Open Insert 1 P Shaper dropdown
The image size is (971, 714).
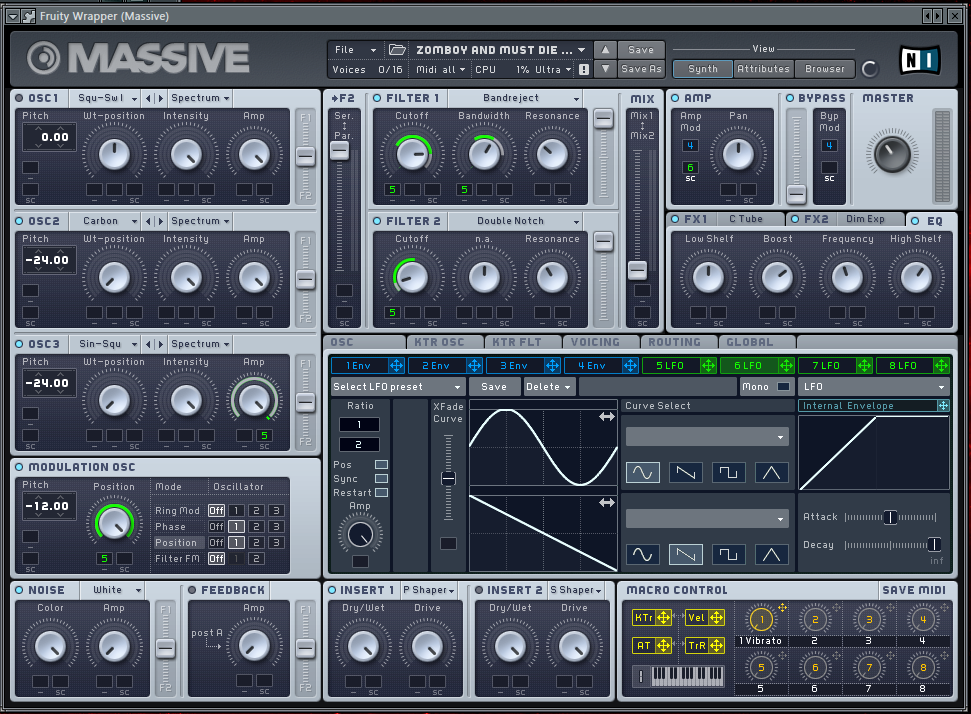(429, 590)
